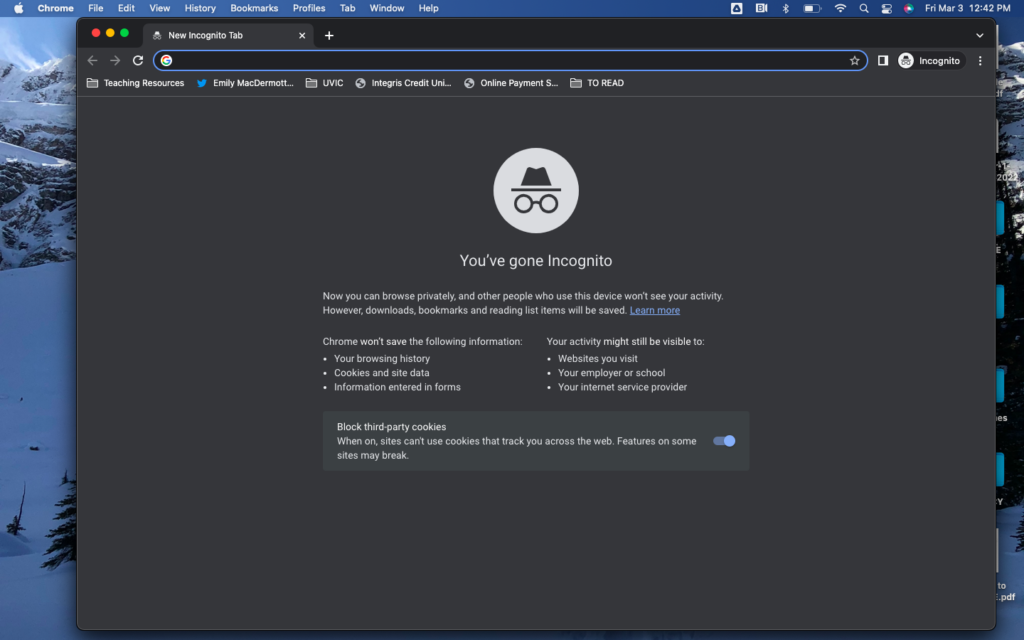Click the address bar input field
The width and height of the screenshot is (1024, 640).
click(x=509, y=61)
